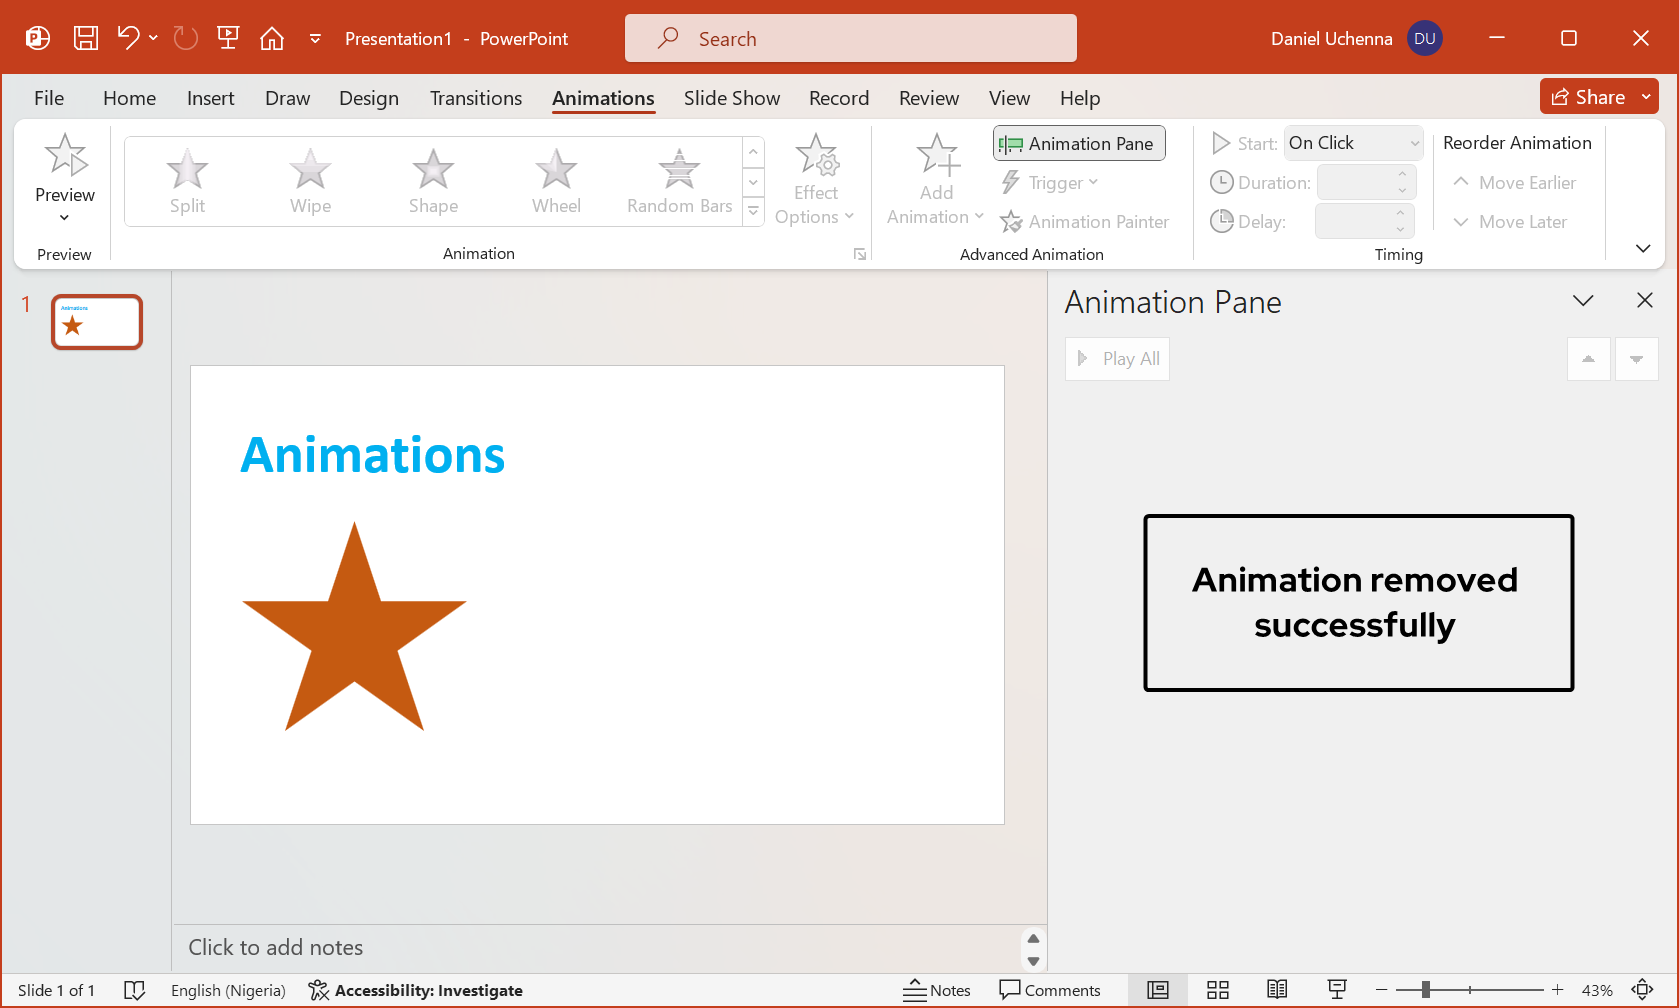Screen dimensions: 1679x1008
Task: Open the Effect Options dropdown
Action: (816, 181)
